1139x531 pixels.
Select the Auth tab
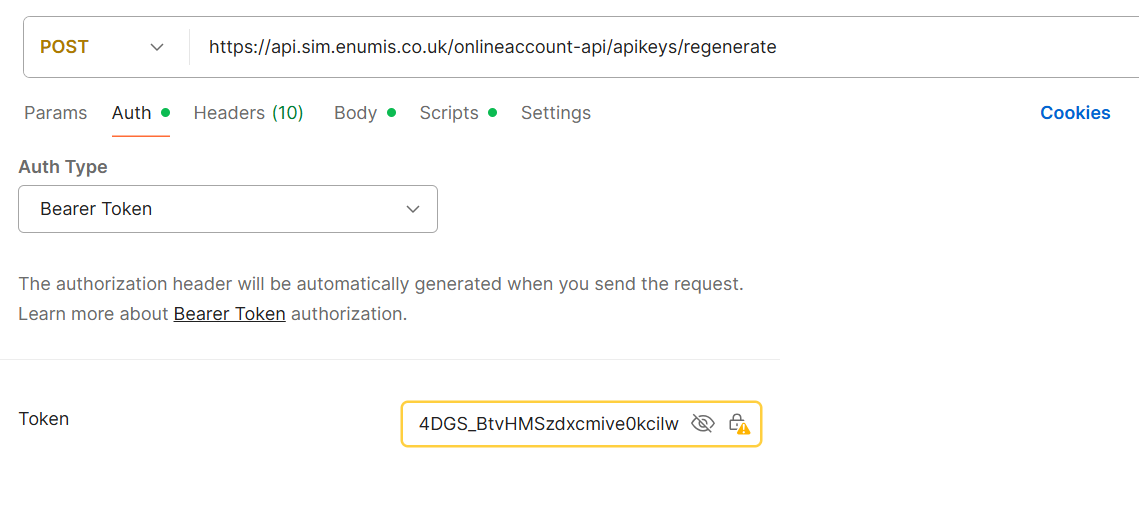click(131, 113)
